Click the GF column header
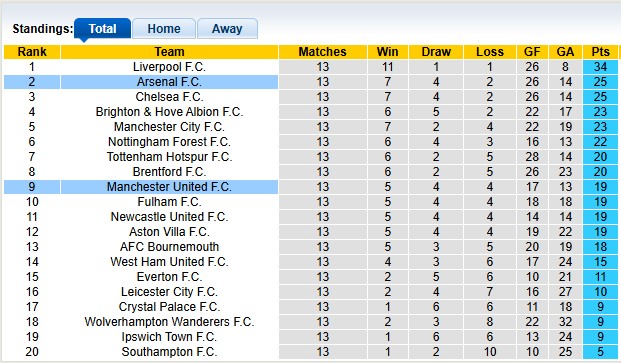The image size is (621, 363). (x=532, y=52)
